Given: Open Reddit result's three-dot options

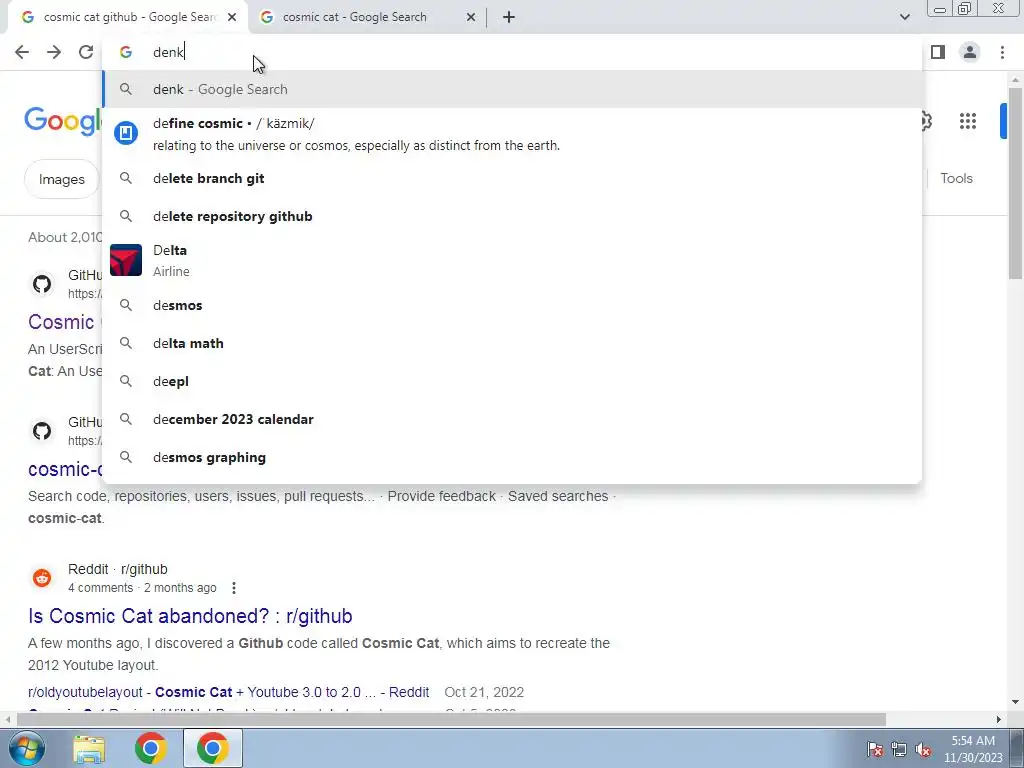Looking at the screenshot, I should pyautogui.click(x=234, y=588).
